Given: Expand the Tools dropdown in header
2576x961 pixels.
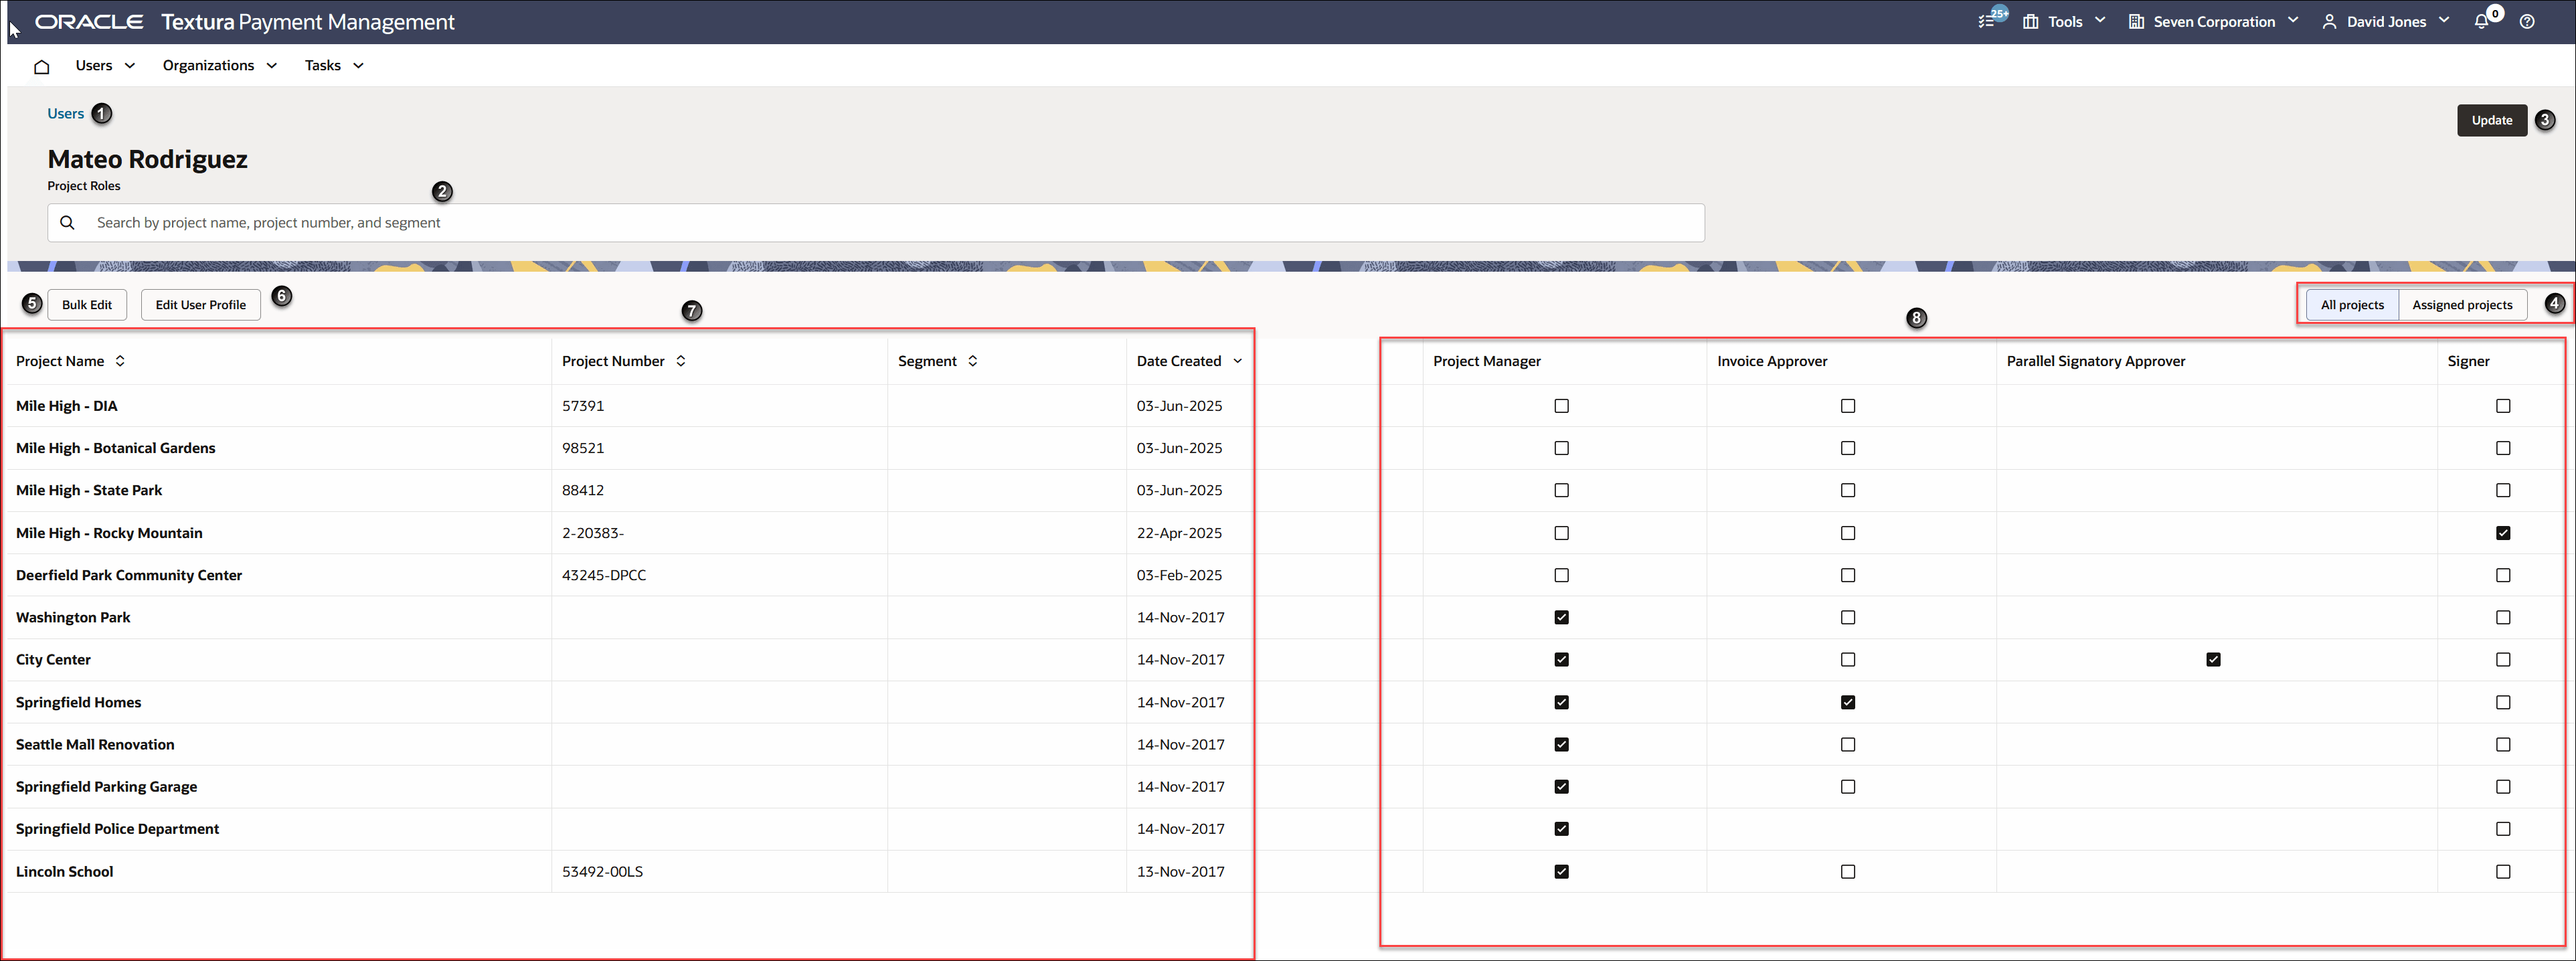Looking at the screenshot, I should pyautogui.click(x=2064, y=21).
